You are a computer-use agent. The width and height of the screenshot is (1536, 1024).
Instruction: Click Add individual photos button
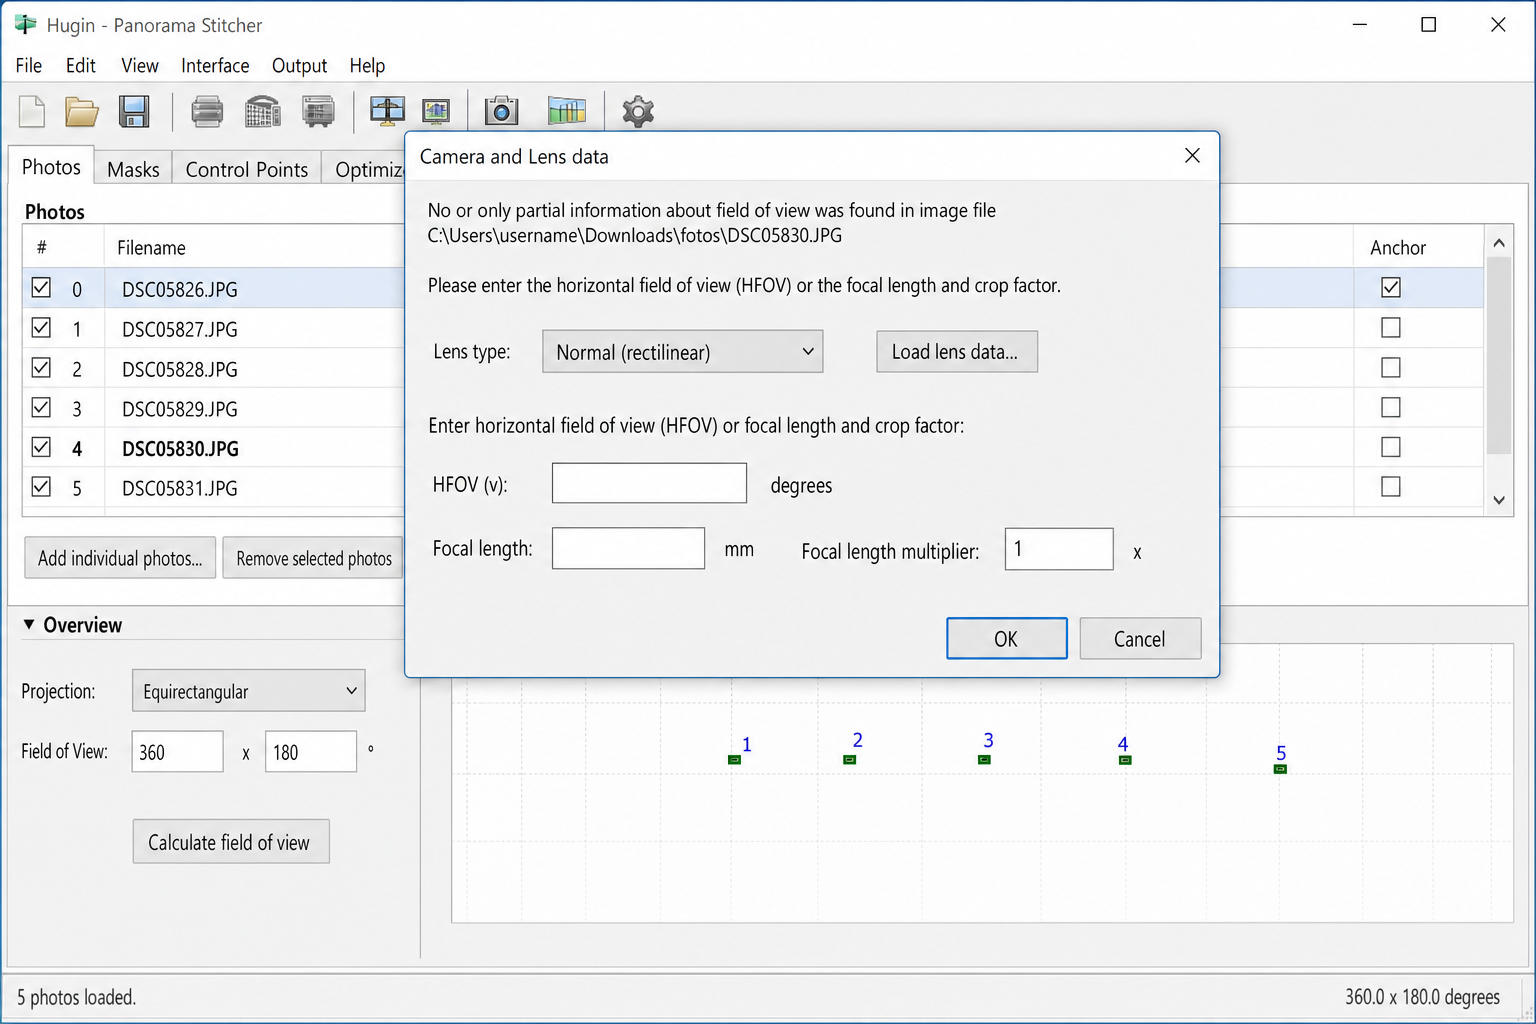tap(120, 558)
